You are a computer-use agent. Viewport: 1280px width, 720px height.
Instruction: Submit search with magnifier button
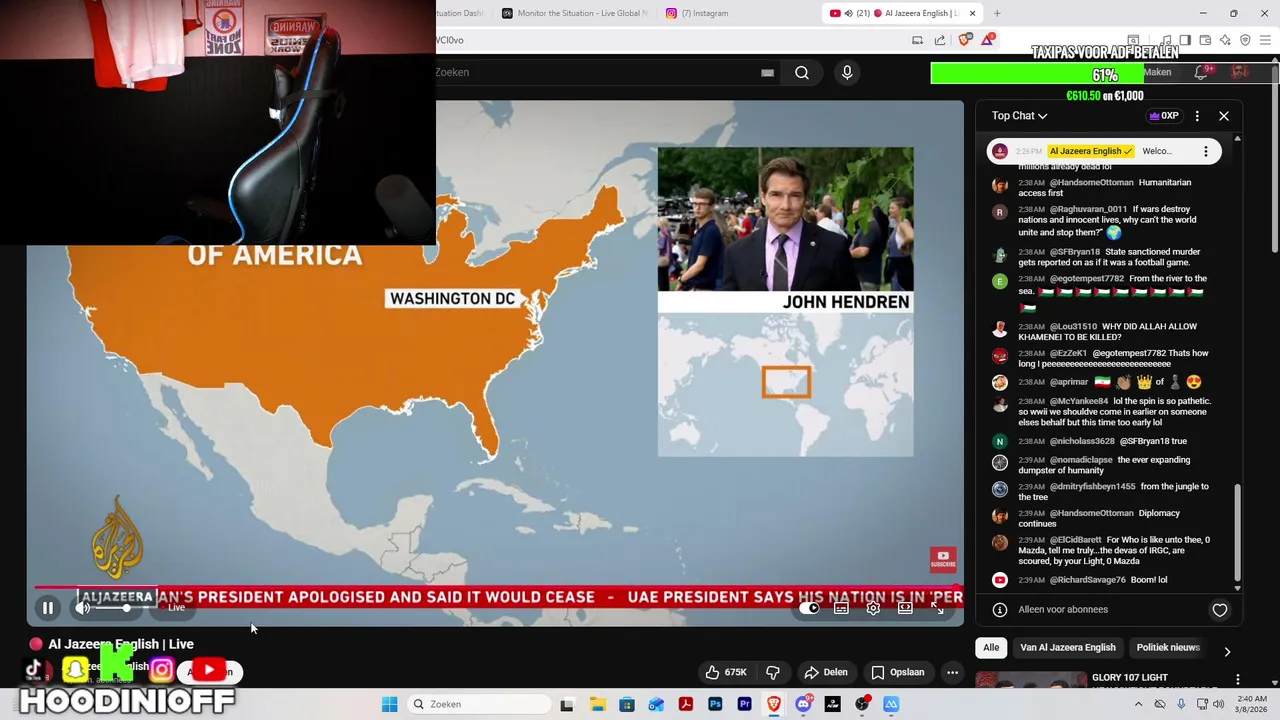802,72
